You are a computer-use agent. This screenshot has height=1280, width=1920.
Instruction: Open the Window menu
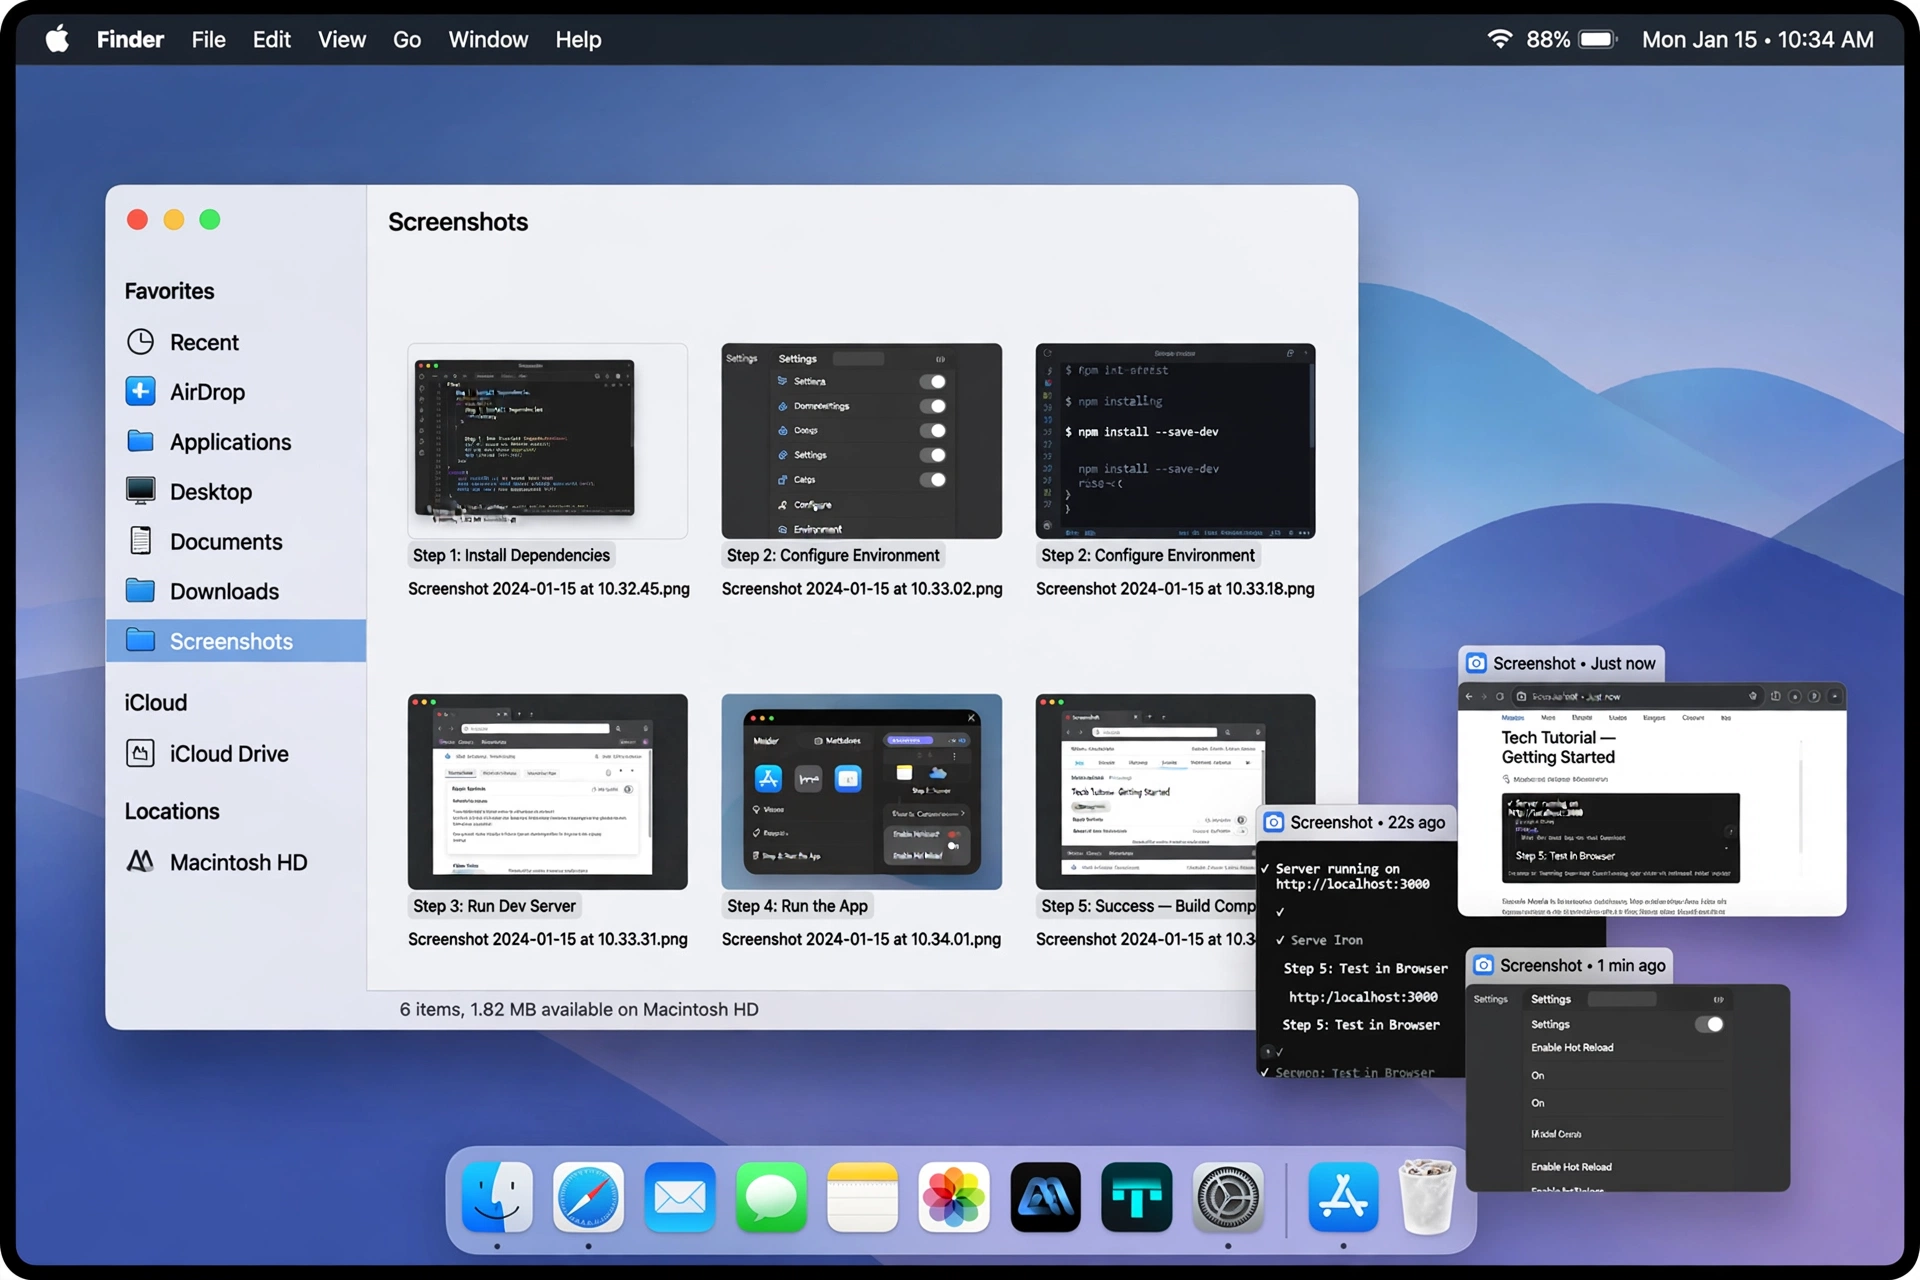pyautogui.click(x=488, y=40)
